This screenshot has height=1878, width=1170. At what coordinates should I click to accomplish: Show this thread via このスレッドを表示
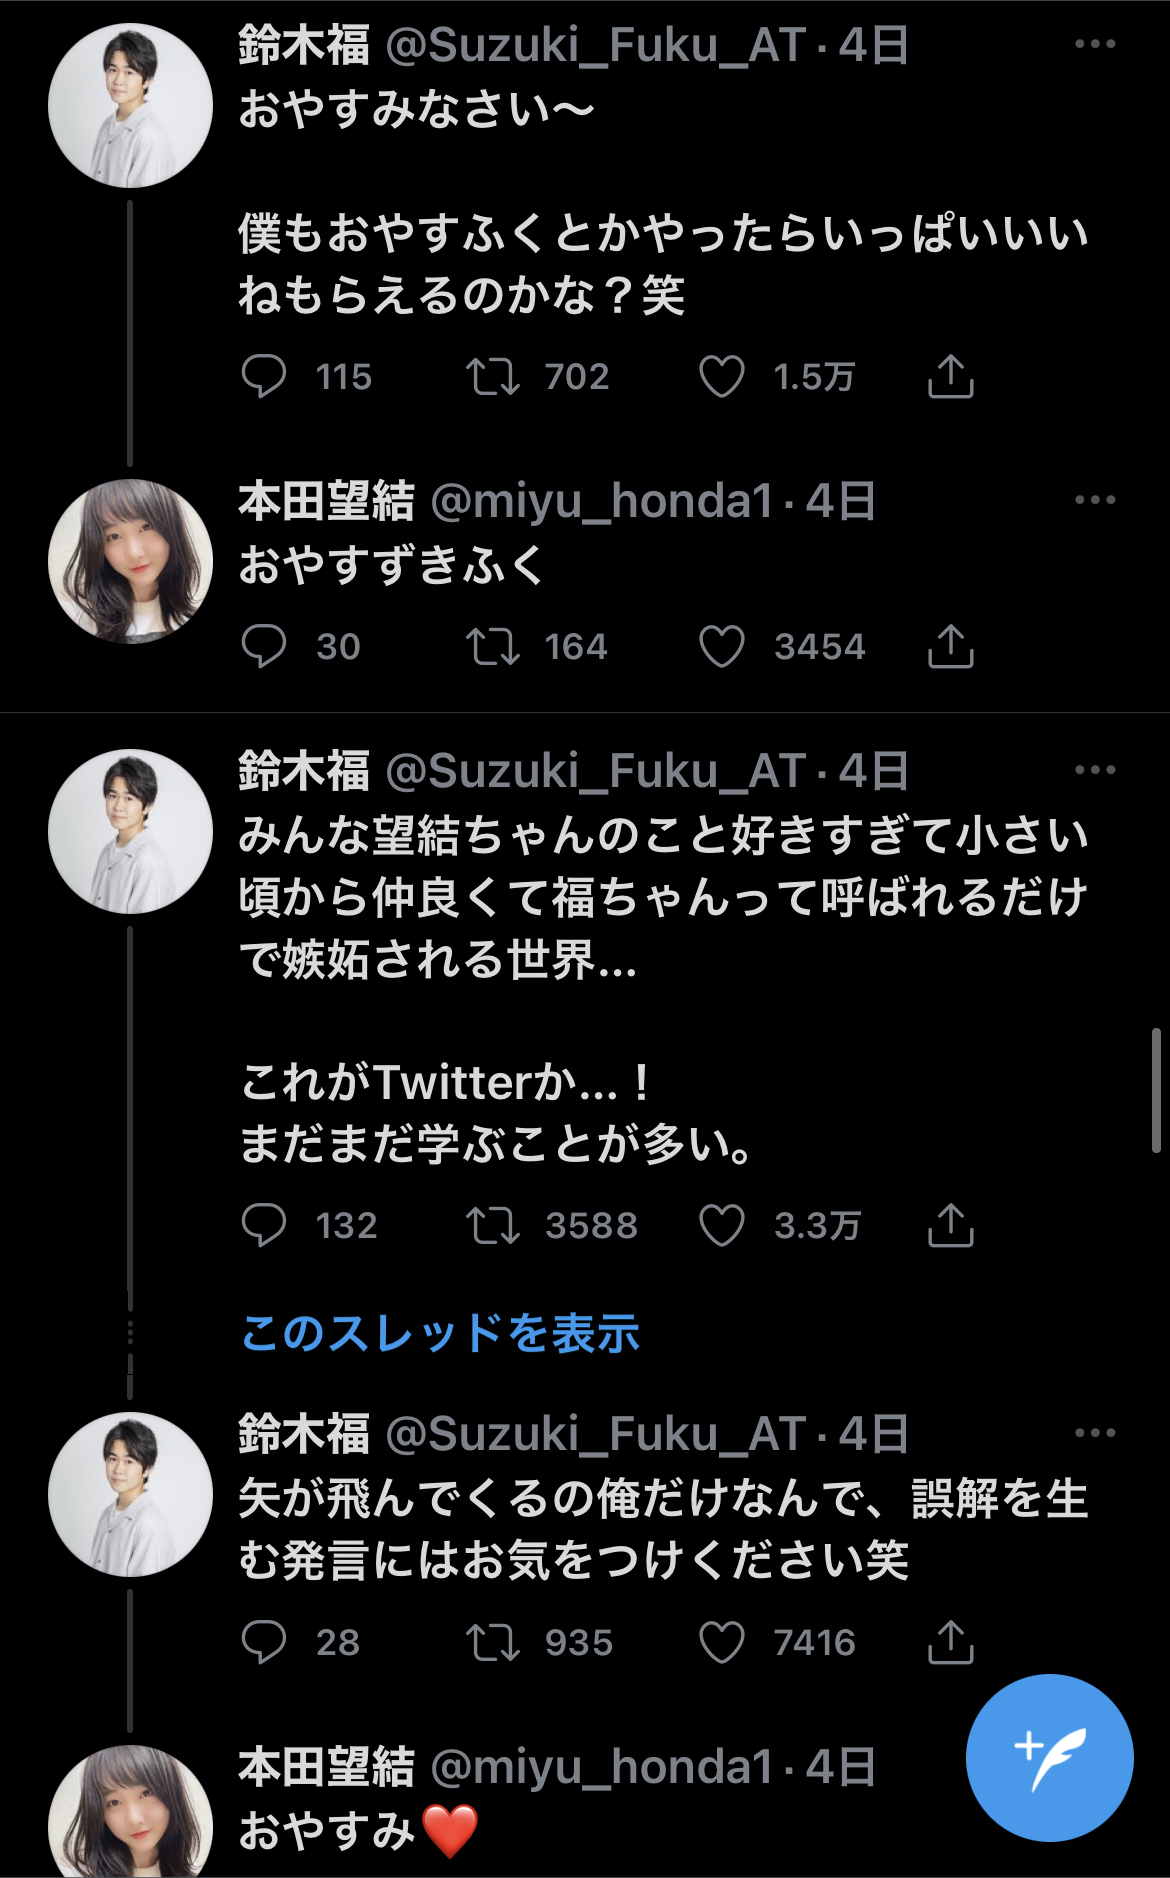click(440, 1333)
